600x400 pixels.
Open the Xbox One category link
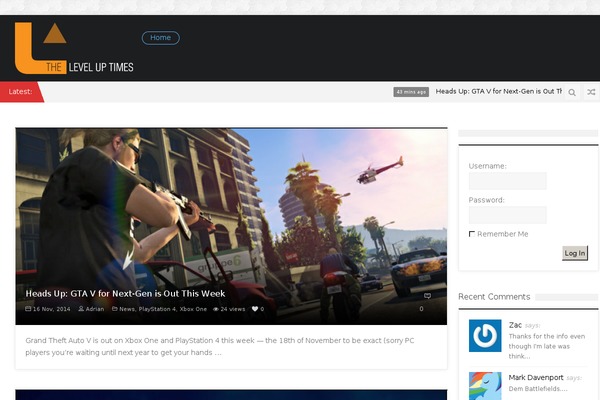coord(193,309)
